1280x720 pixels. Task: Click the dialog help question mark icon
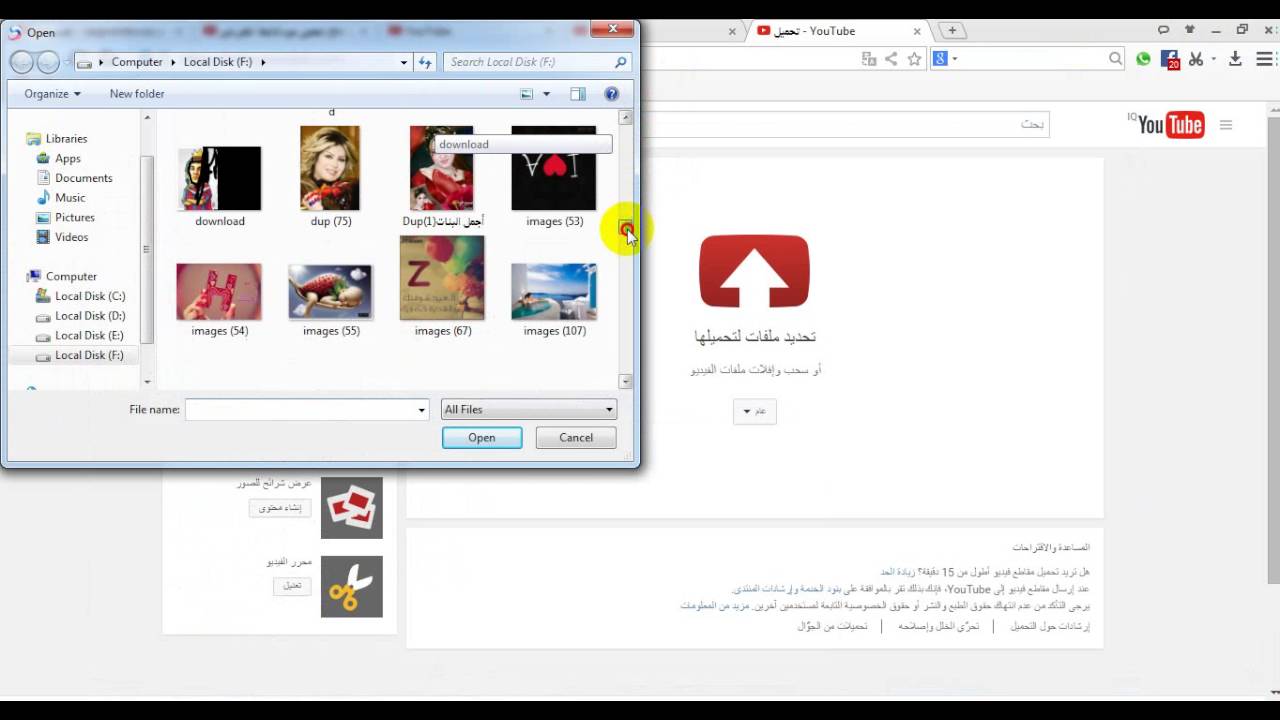(611, 94)
